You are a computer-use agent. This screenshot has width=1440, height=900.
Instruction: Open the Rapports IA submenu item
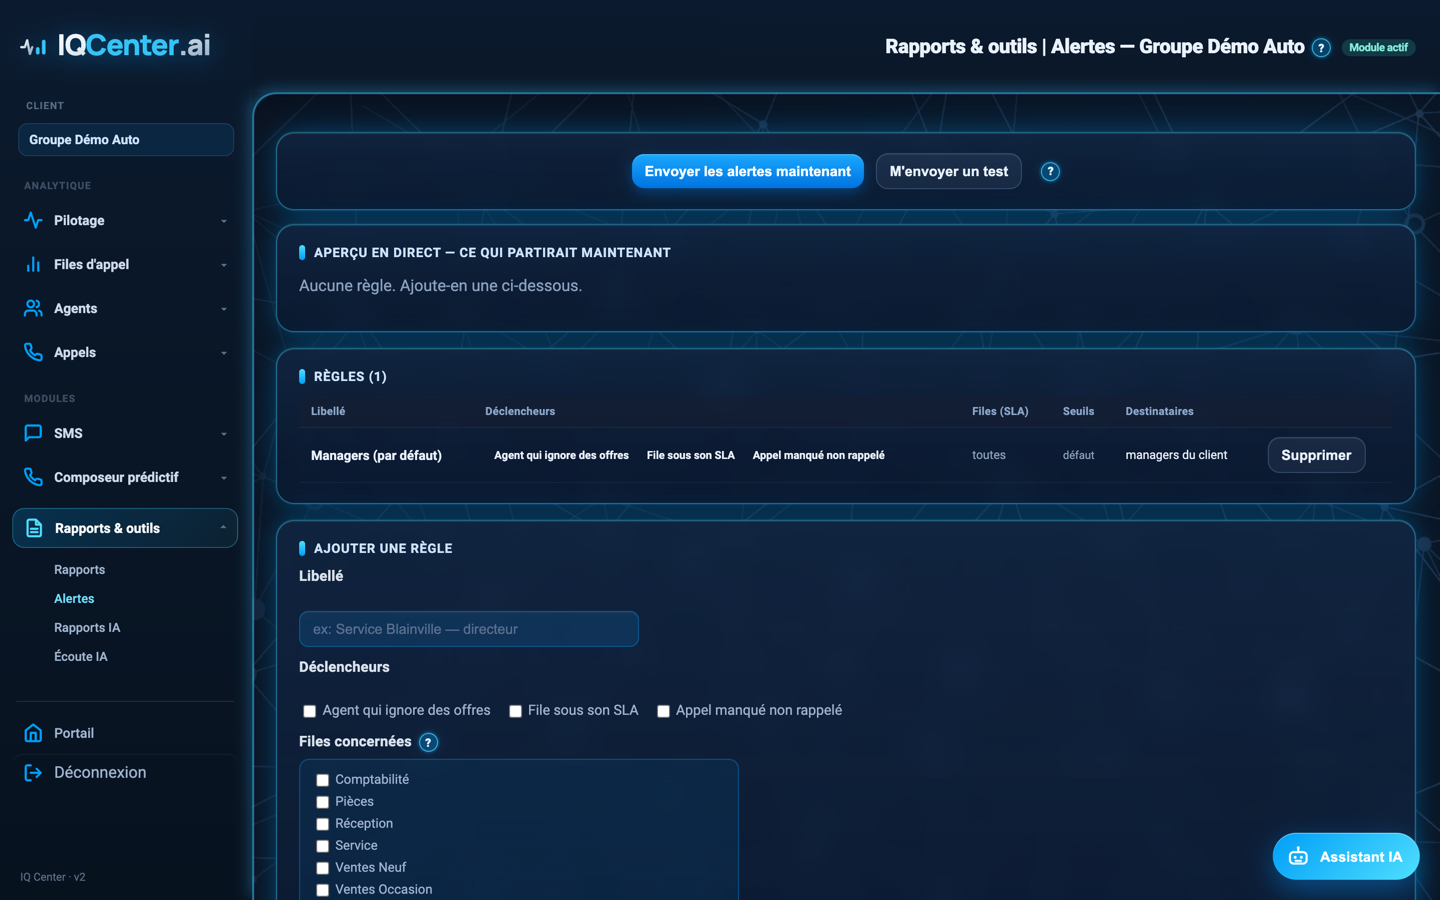[x=87, y=628]
